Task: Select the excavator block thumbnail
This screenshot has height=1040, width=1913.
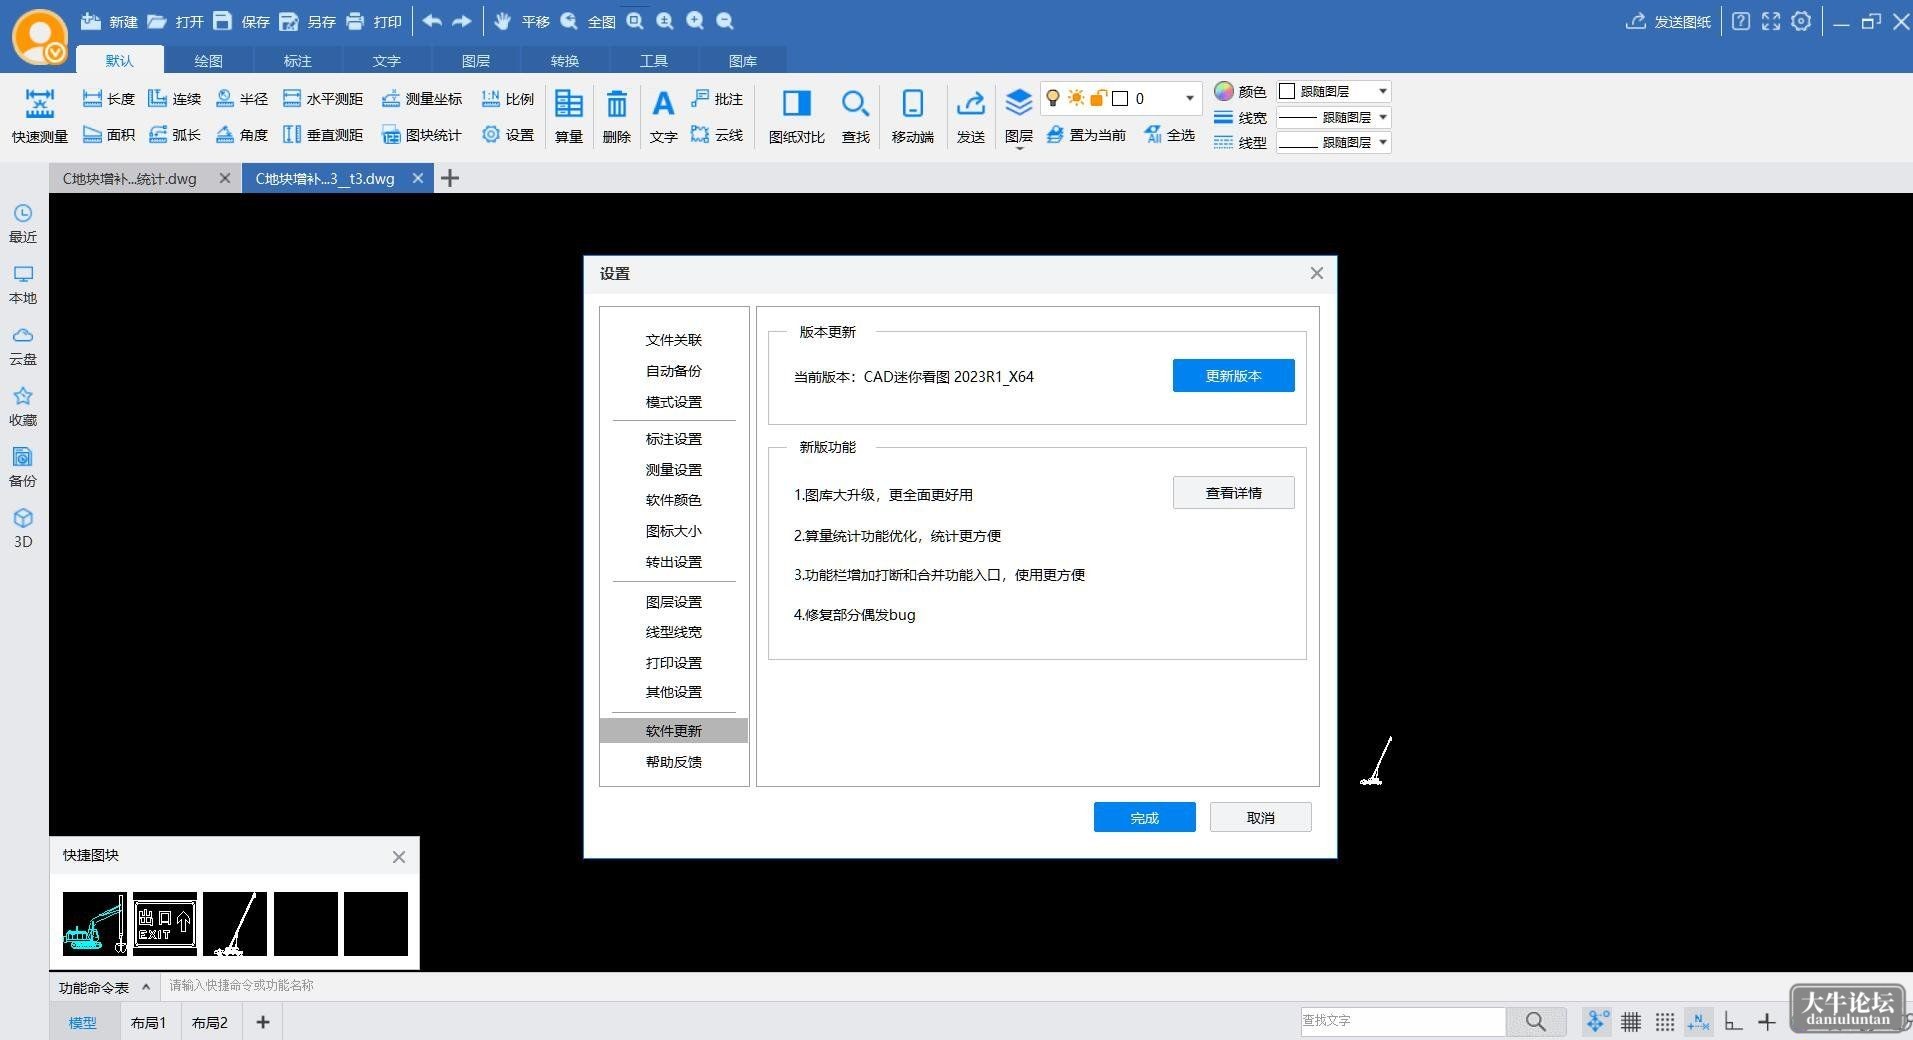Action: coord(94,924)
